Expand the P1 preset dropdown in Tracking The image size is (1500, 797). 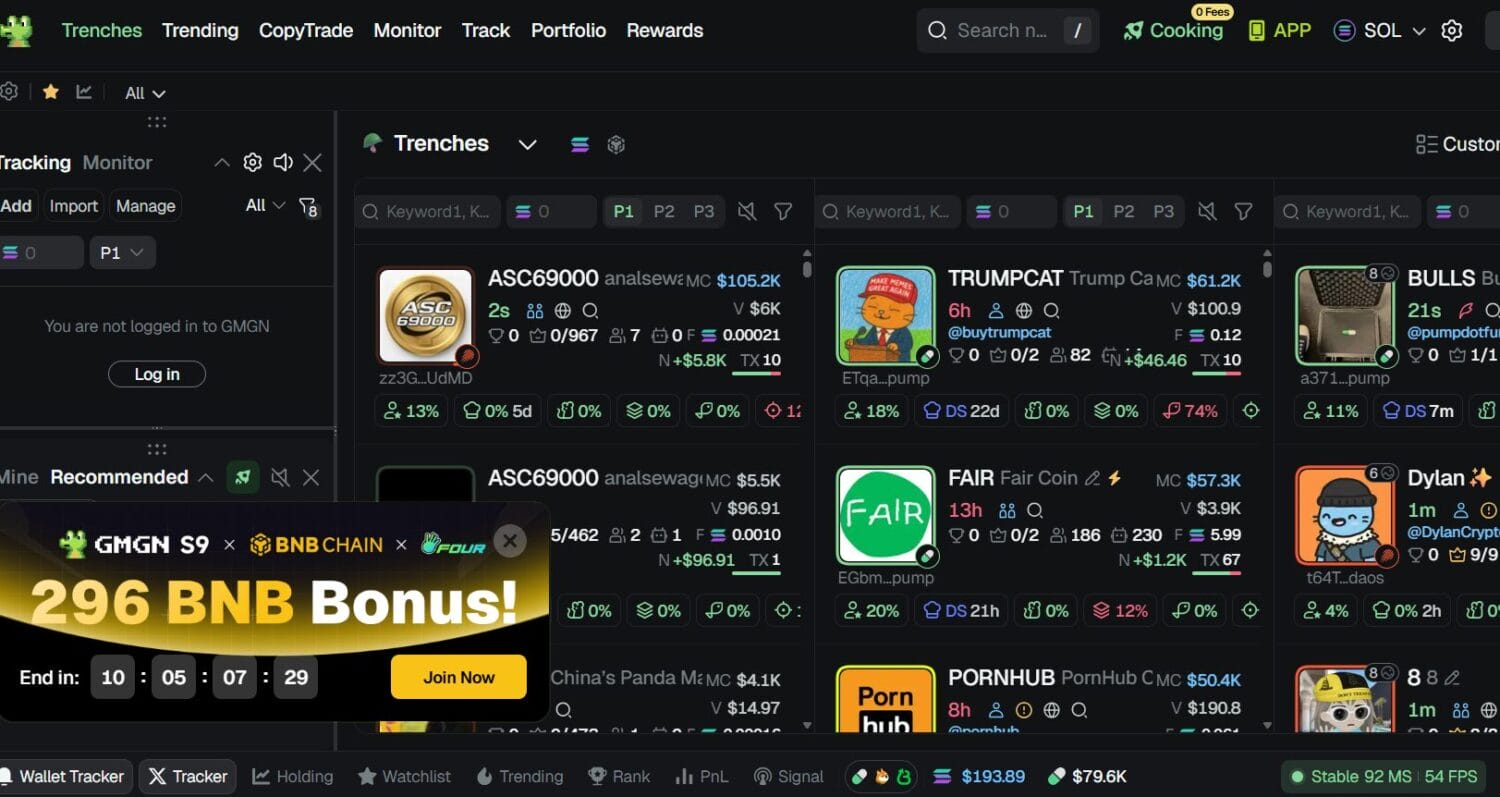point(122,253)
